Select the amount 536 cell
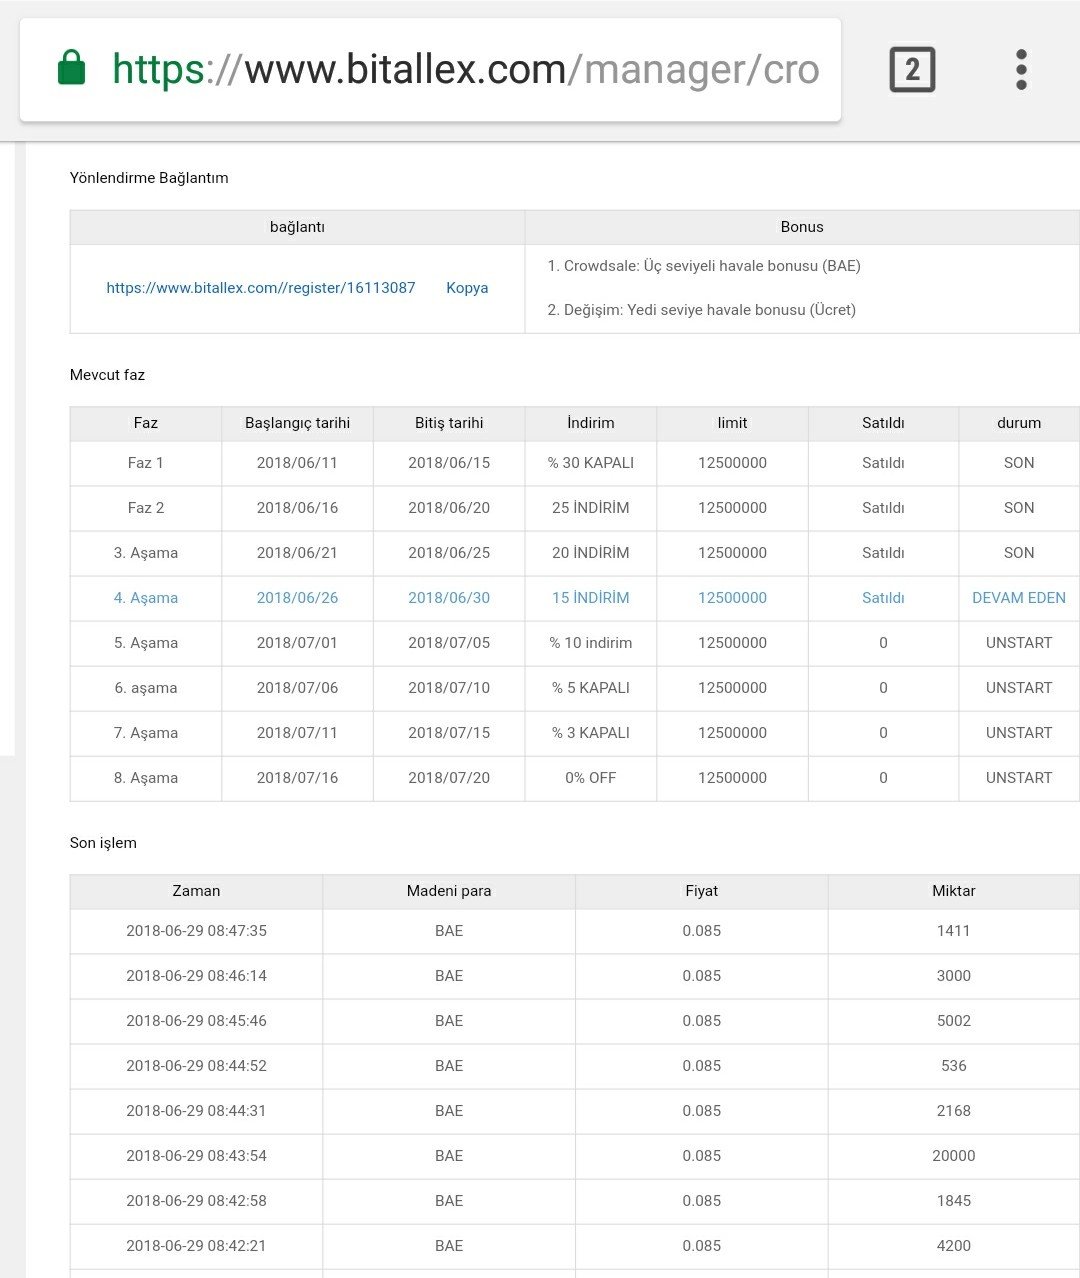Viewport: 1080px width, 1278px height. click(x=954, y=1066)
